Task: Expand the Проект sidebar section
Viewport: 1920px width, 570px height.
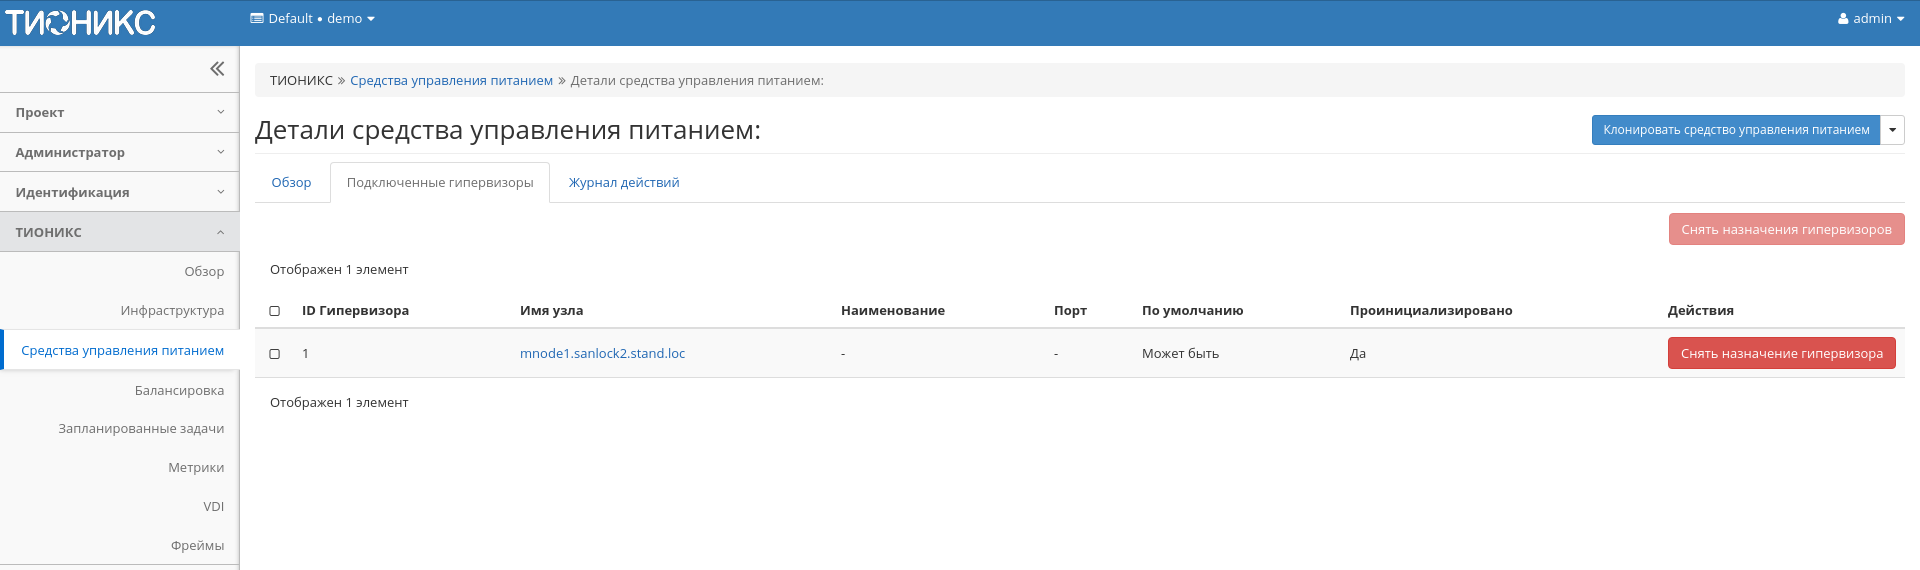Action: click(x=119, y=113)
